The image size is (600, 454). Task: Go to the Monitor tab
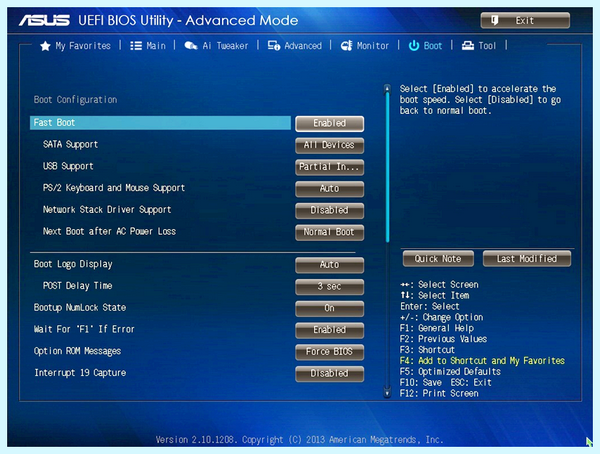coord(365,46)
